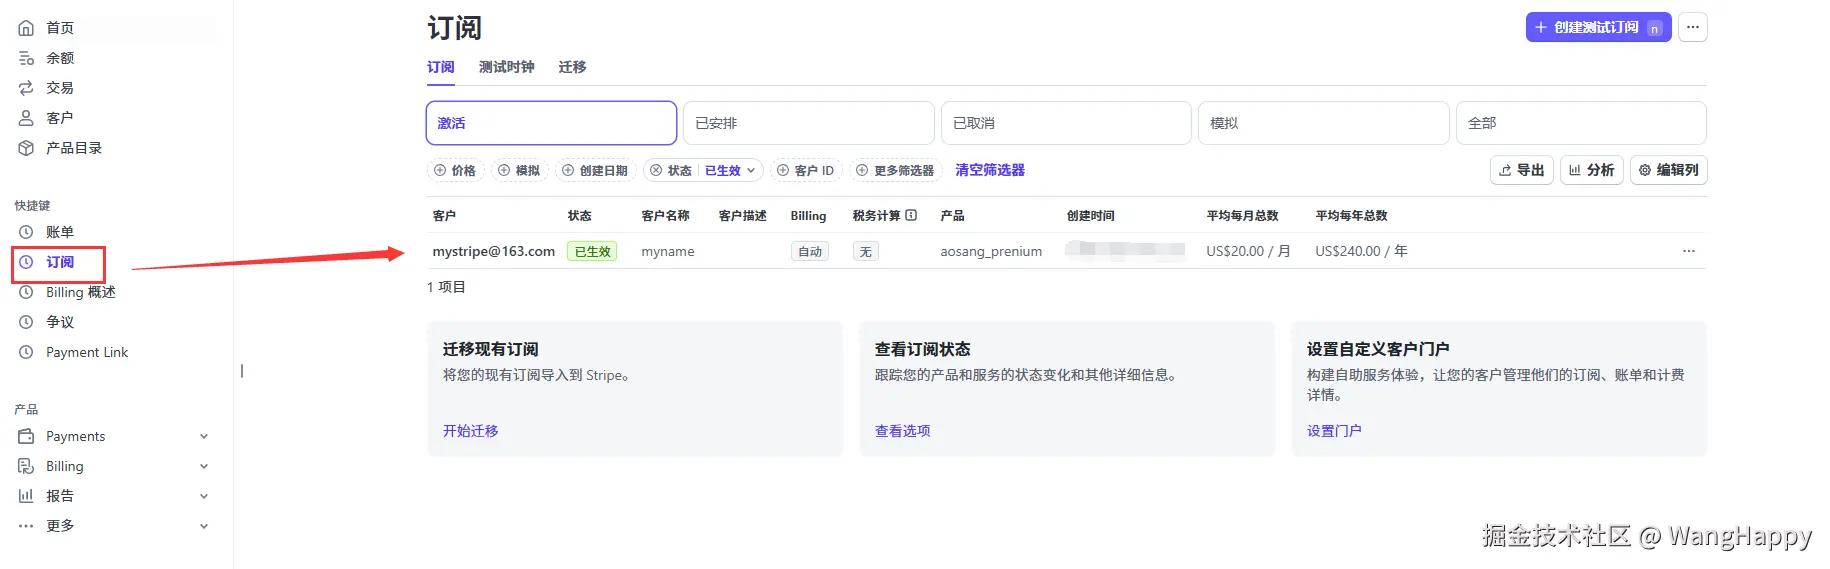Click 编辑列 edit columns button
Screen dimensions: 1830x569
pyautogui.click(x=1668, y=170)
